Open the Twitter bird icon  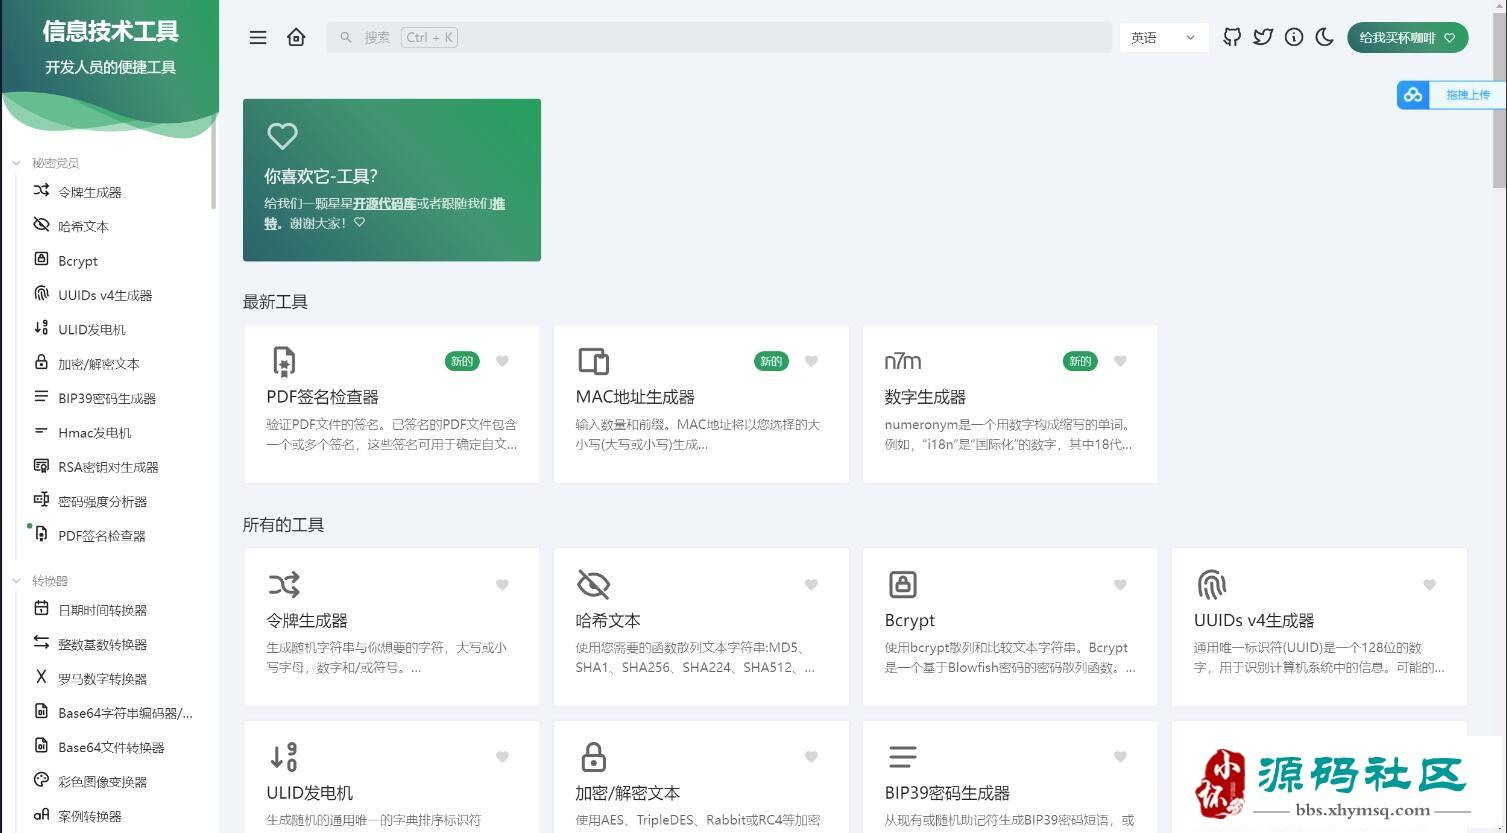tap(1263, 37)
